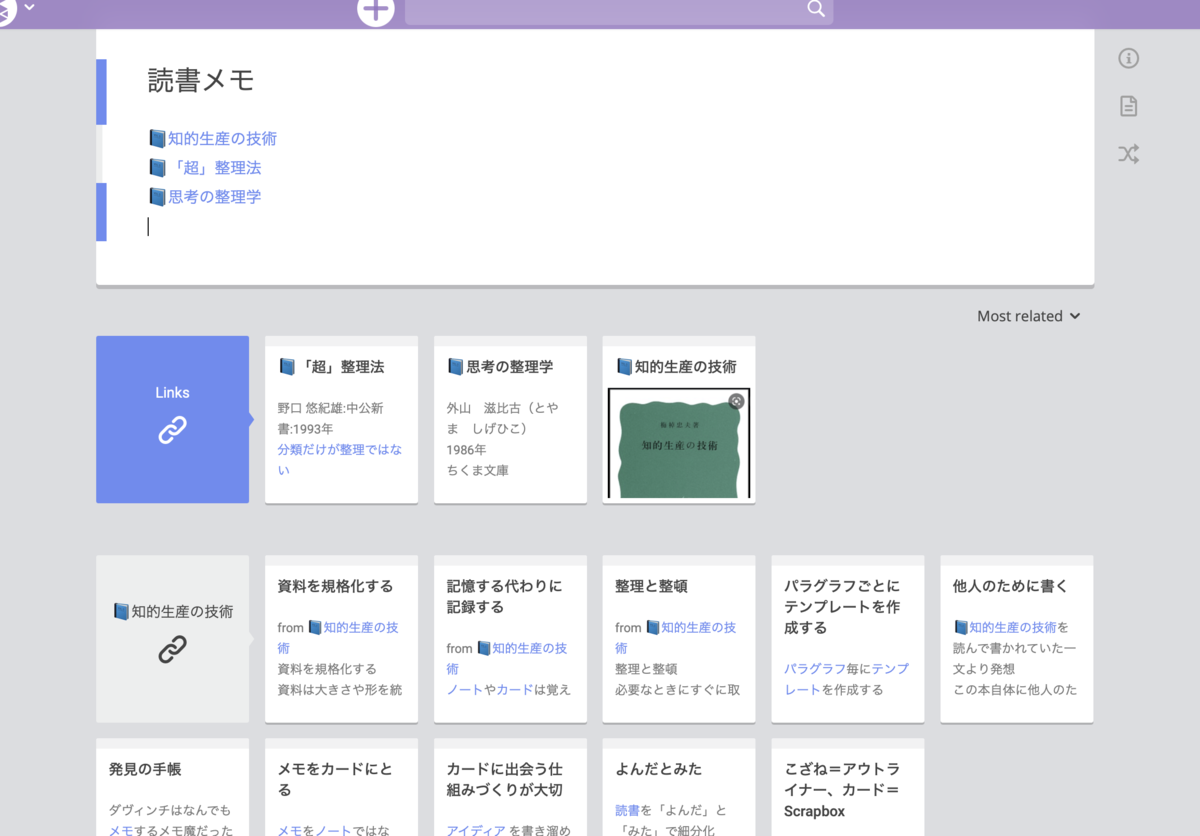The width and height of the screenshot is (1200, 836).
Task: Open the 資料を規格化する card
Action: (x=341, y=639)
